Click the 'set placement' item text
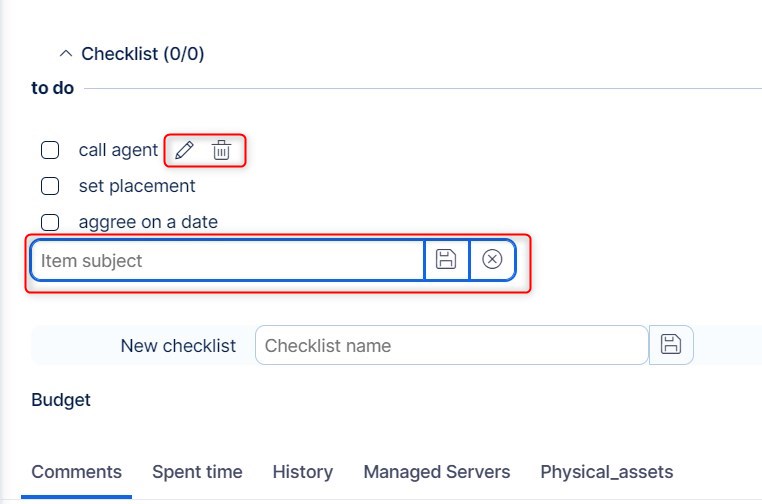Screen dimensions: 762x504 [137, 186]
